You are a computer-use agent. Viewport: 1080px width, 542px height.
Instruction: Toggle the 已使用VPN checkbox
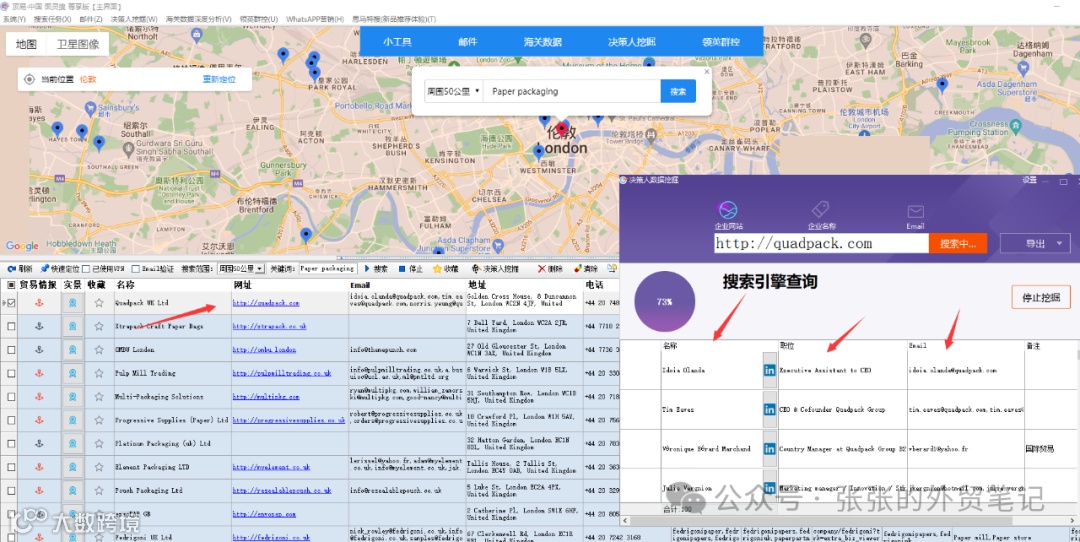click(x=87, y=269)
